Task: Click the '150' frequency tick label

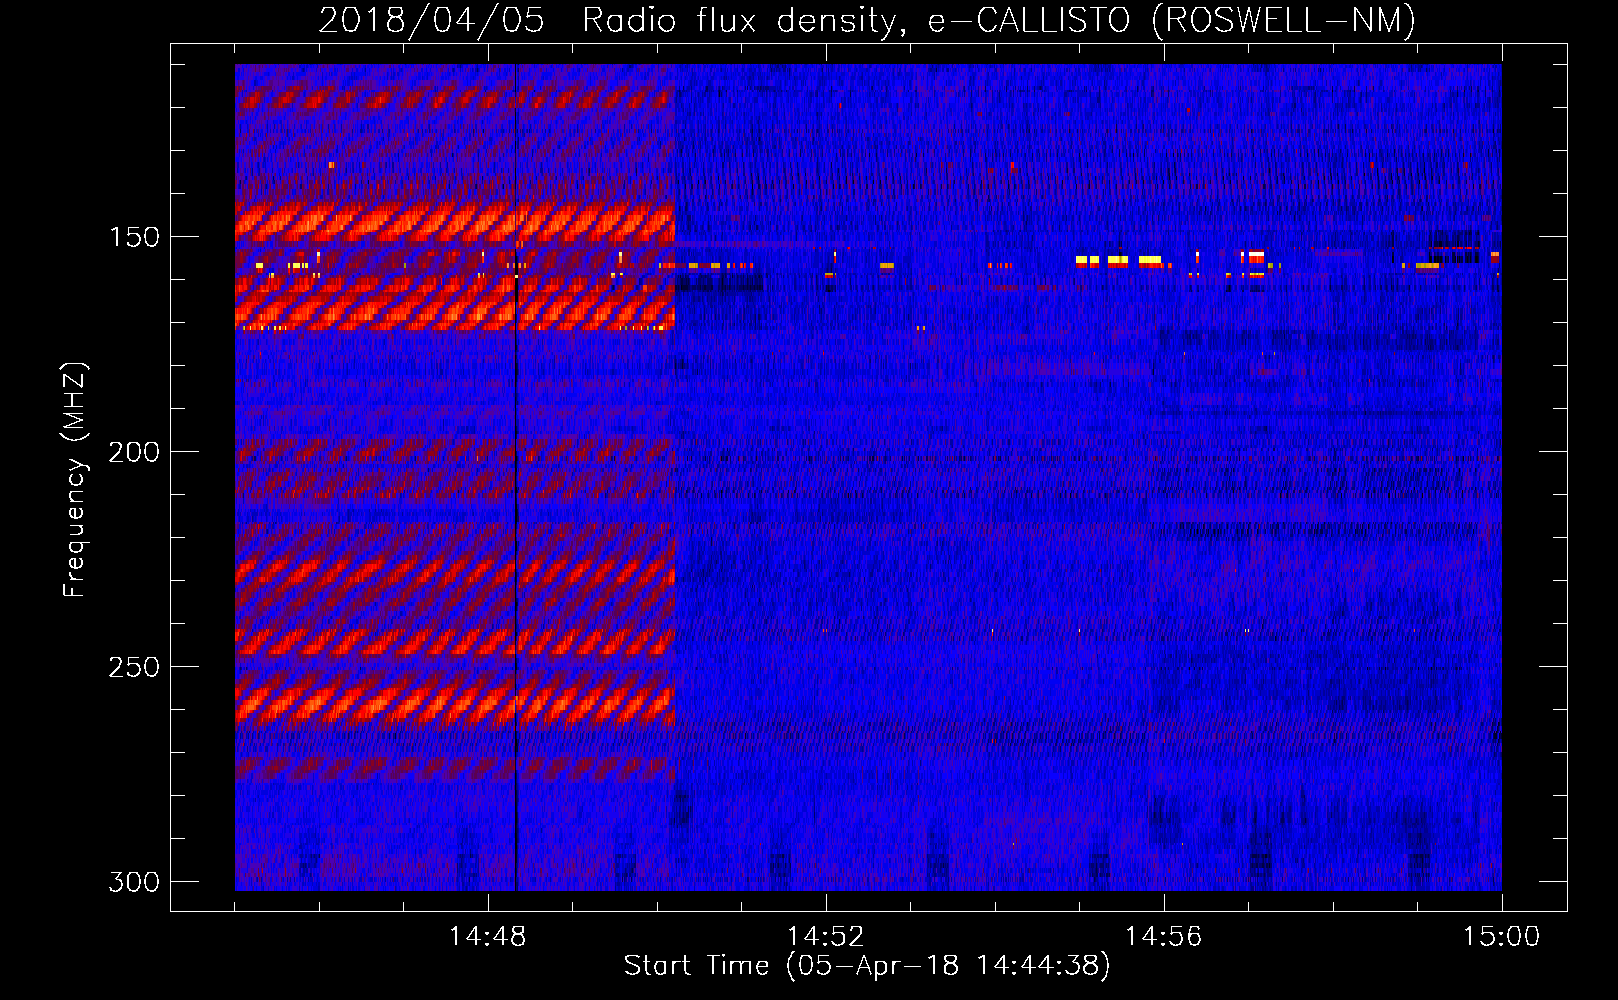Action: [x=134, y=237]
